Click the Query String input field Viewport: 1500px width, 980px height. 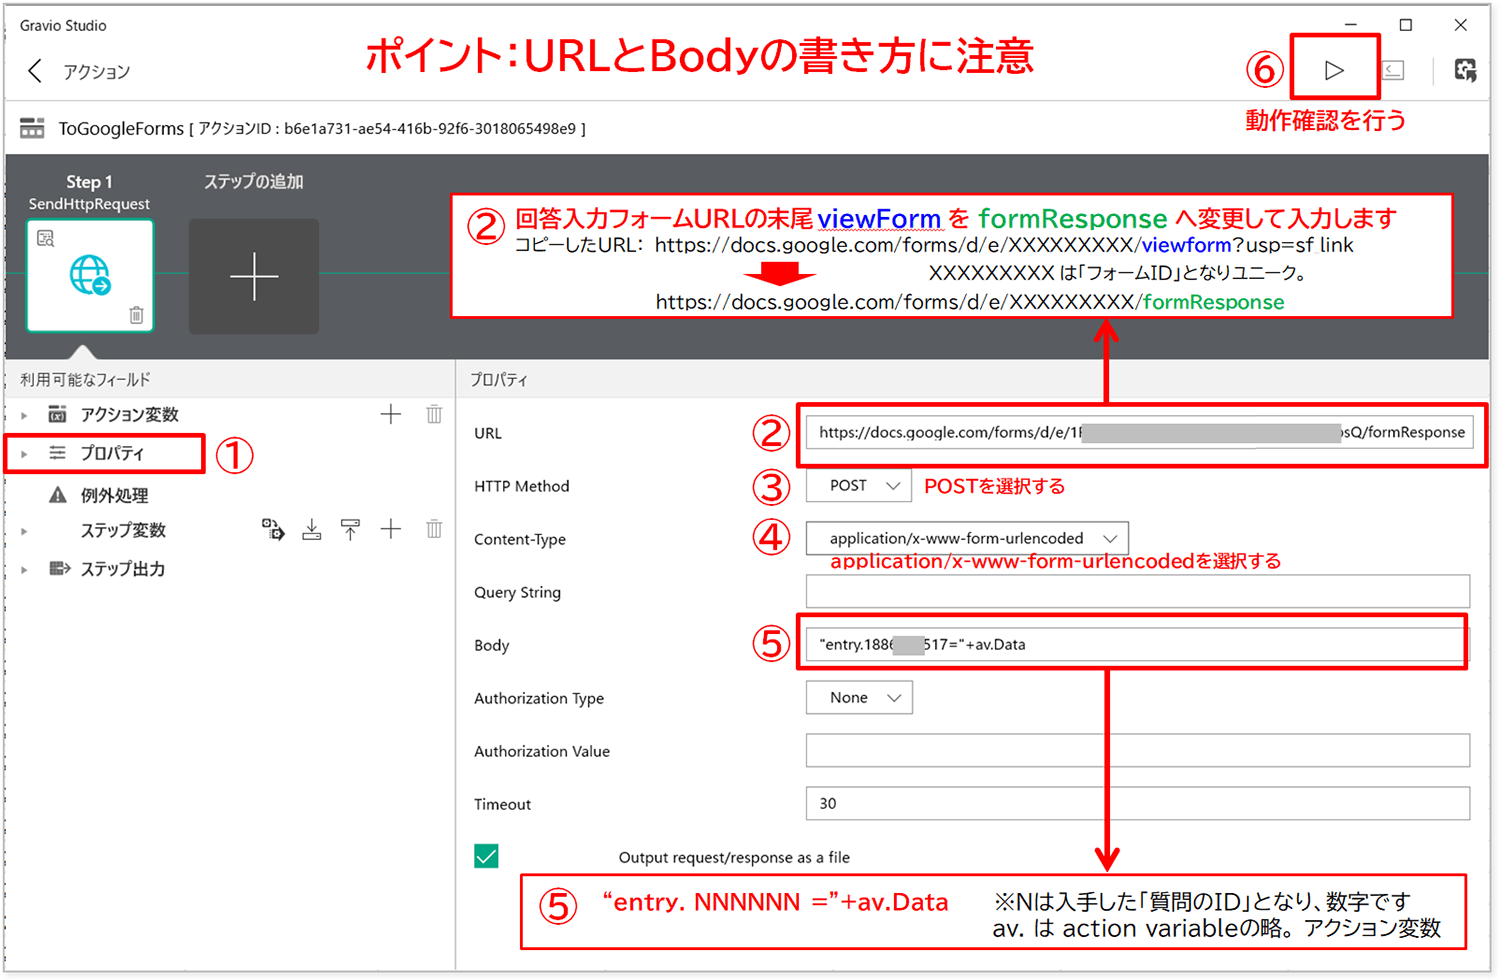click(x=1138, y=591)
